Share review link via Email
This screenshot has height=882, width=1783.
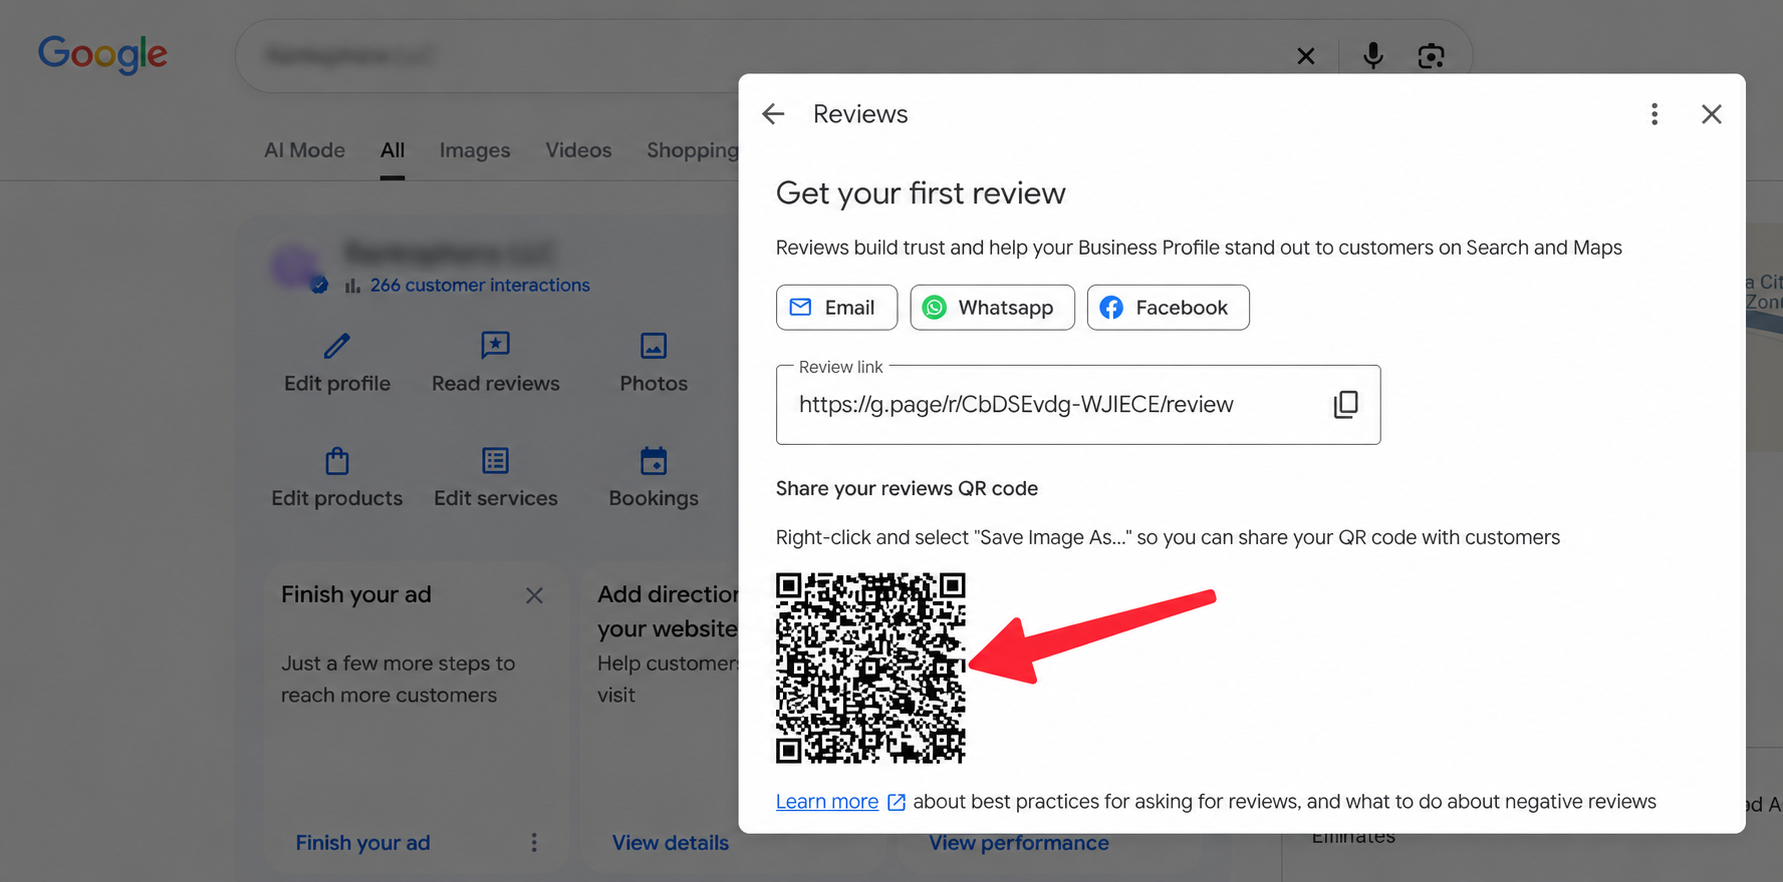click(836, 307)
